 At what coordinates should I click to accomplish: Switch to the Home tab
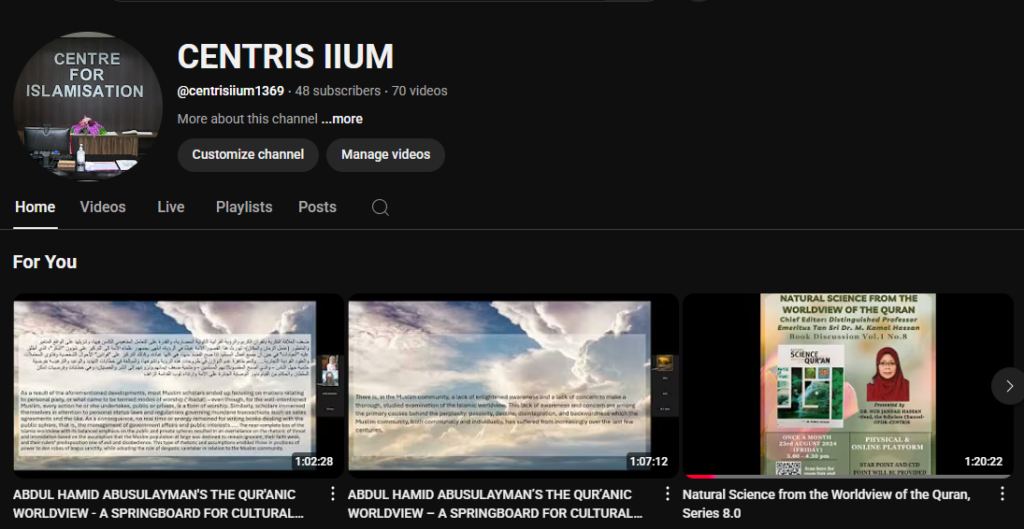(35, 208)
